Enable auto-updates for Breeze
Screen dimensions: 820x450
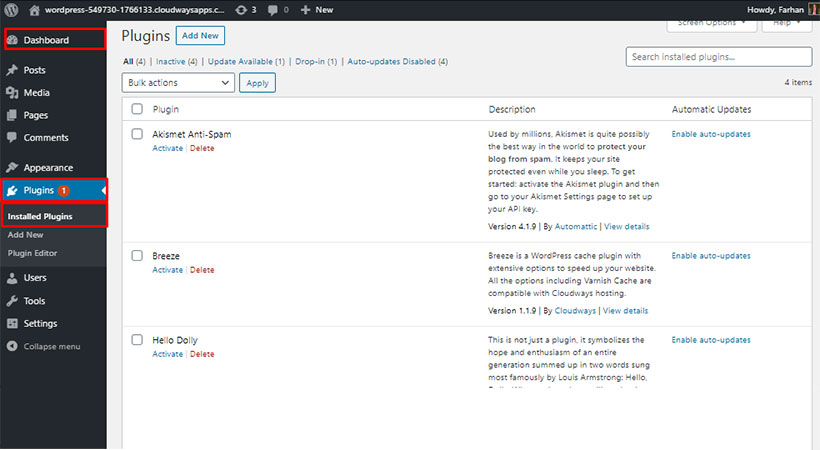(x=711, y=256)
